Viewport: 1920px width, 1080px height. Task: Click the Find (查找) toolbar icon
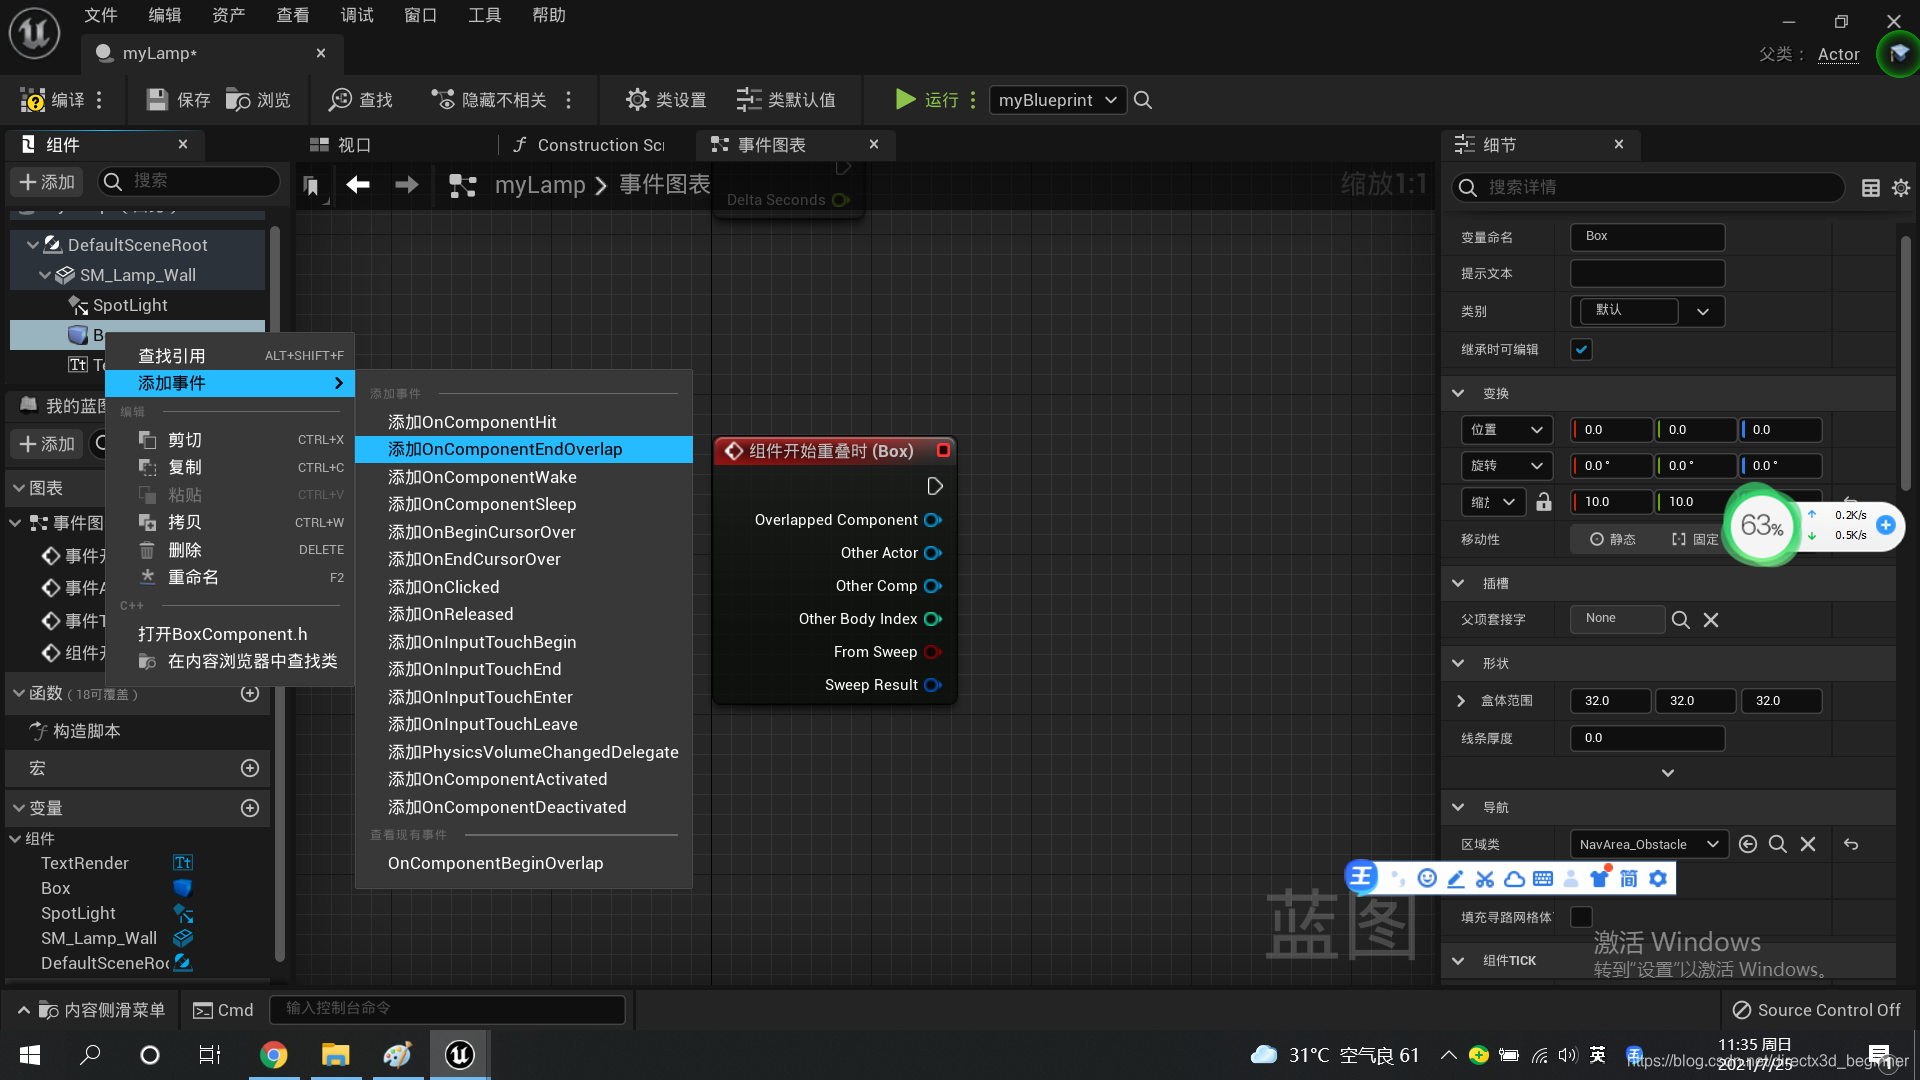coord(341,100)
